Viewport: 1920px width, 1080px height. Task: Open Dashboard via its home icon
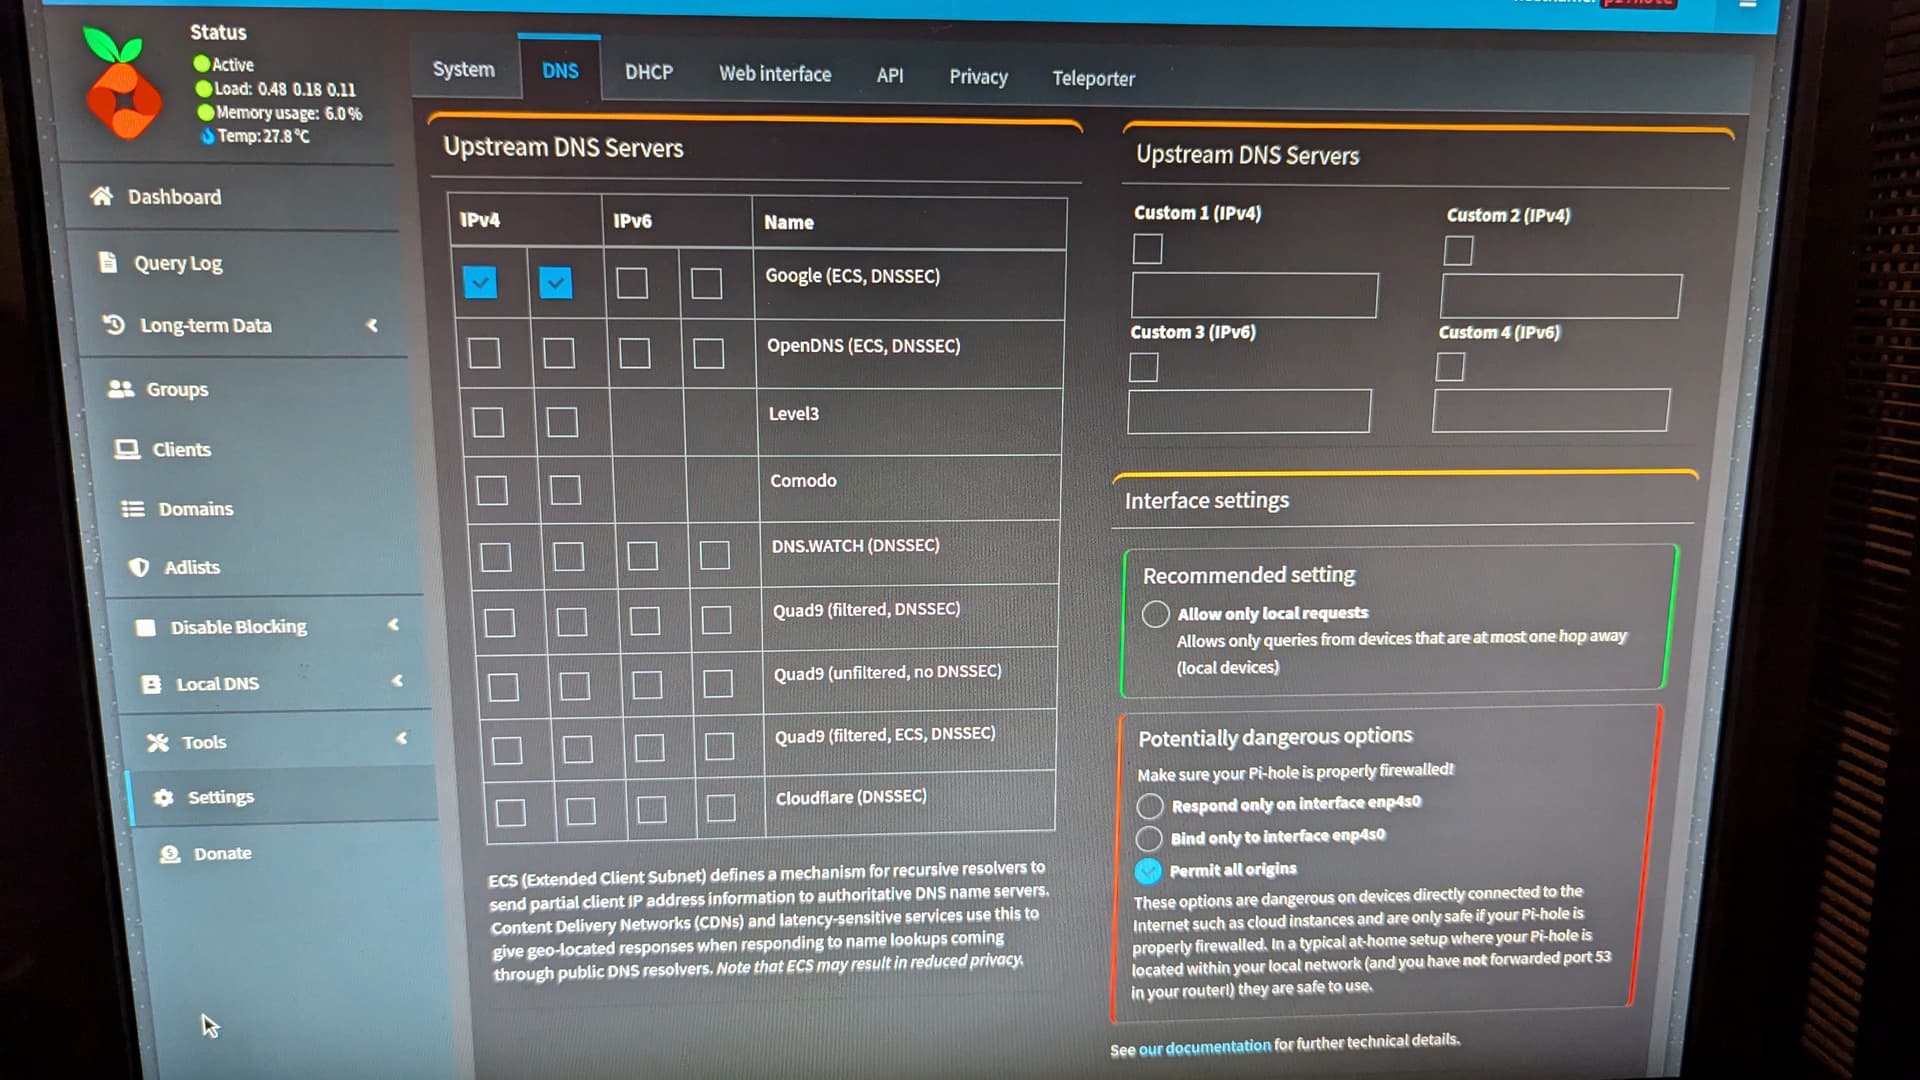(x=101, y=196)
